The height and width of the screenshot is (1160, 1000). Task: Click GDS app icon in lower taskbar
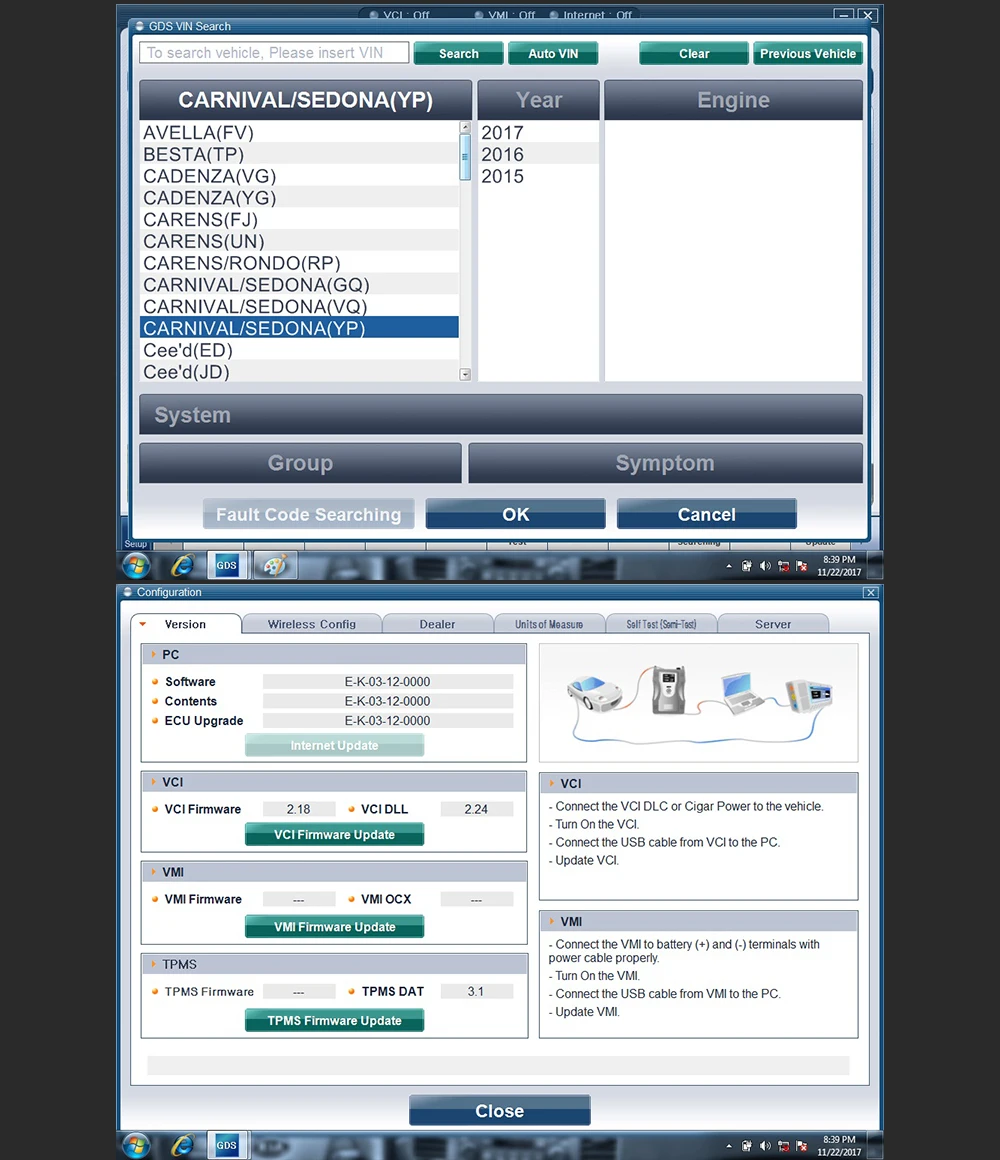pyautogui.click(x=226, y=1145)
